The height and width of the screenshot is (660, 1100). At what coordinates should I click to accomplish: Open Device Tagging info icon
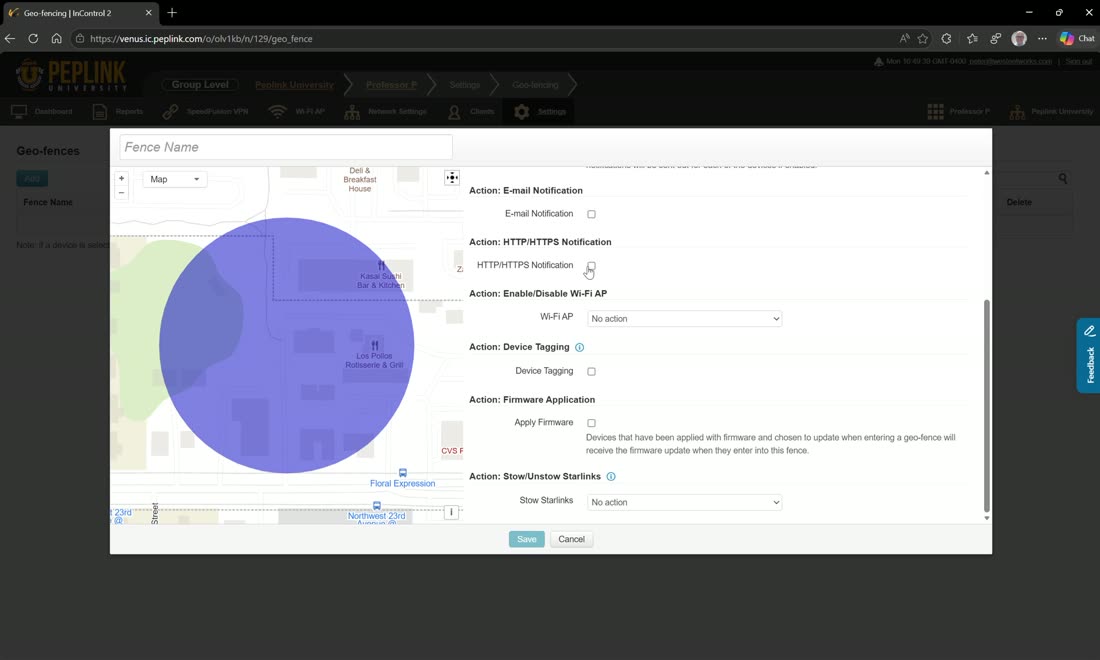(579, 347)
